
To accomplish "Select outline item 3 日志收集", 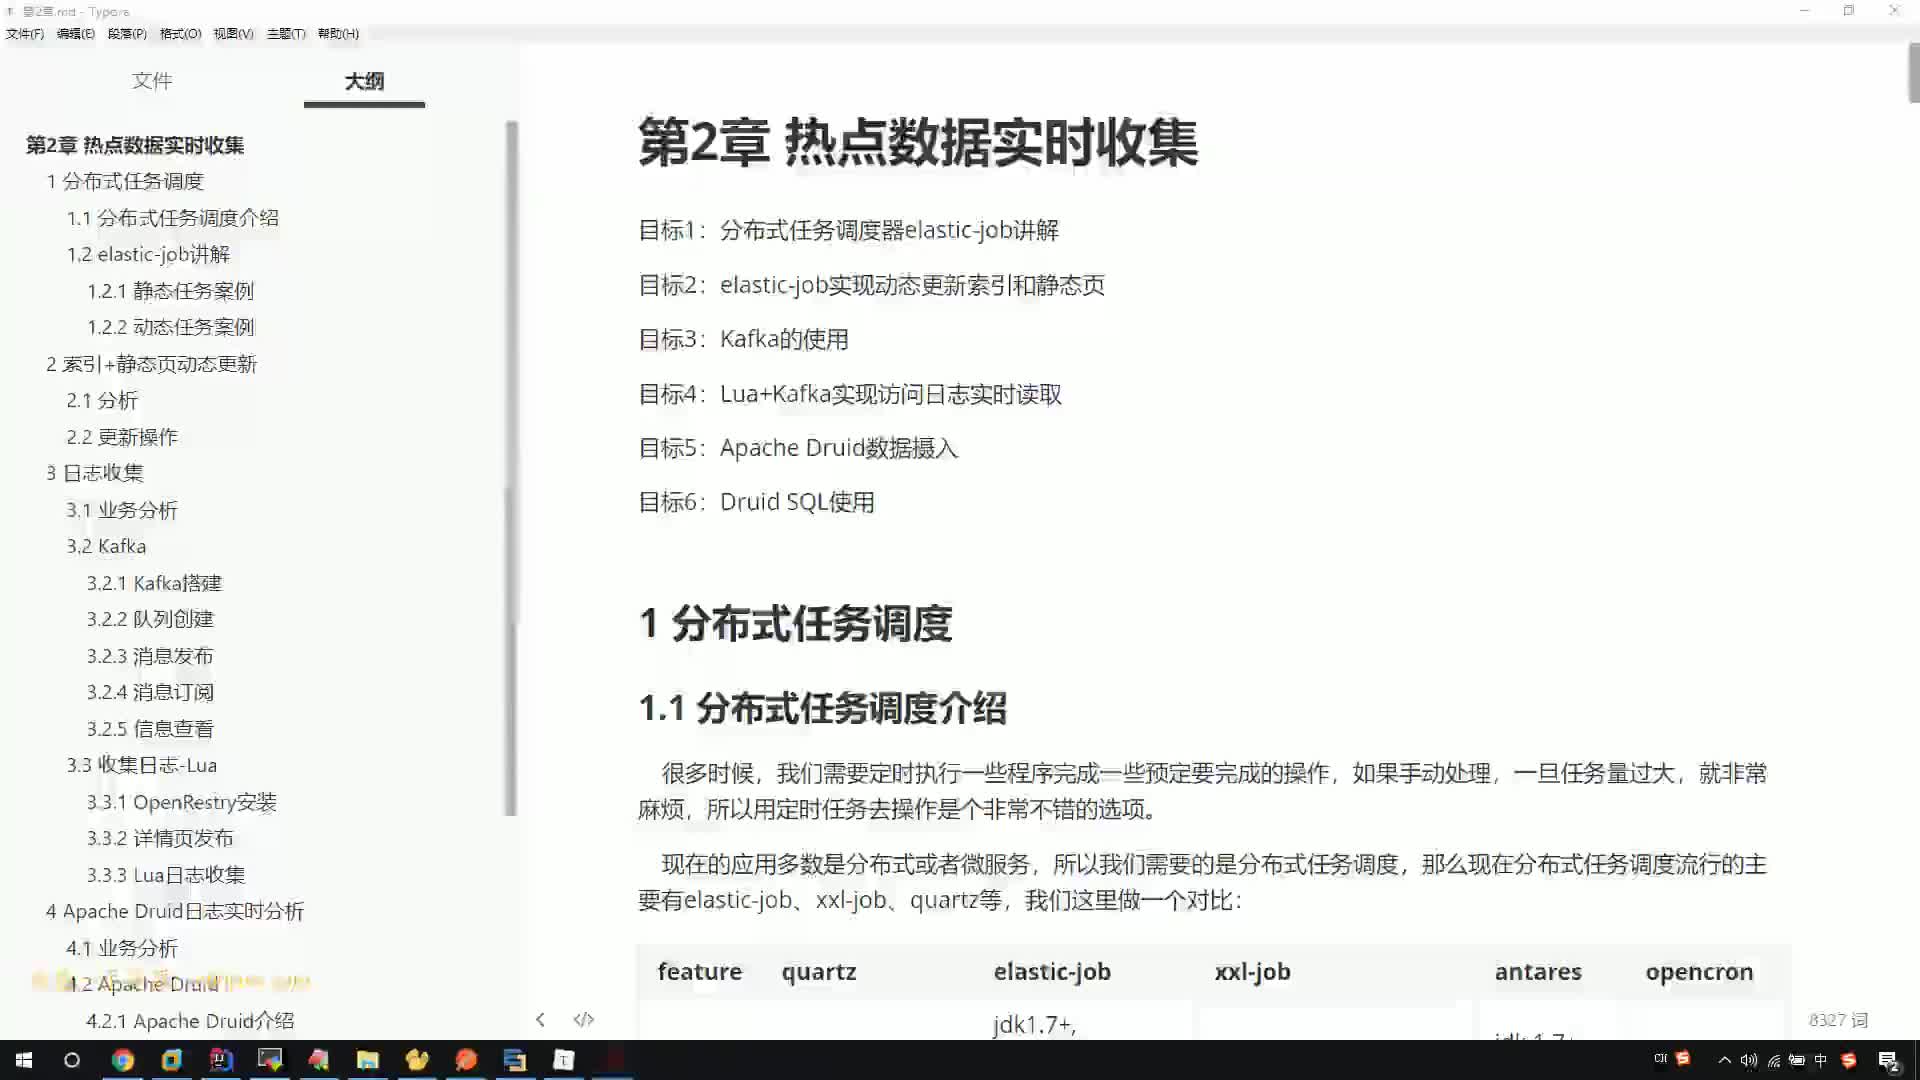I will (95, 473).
